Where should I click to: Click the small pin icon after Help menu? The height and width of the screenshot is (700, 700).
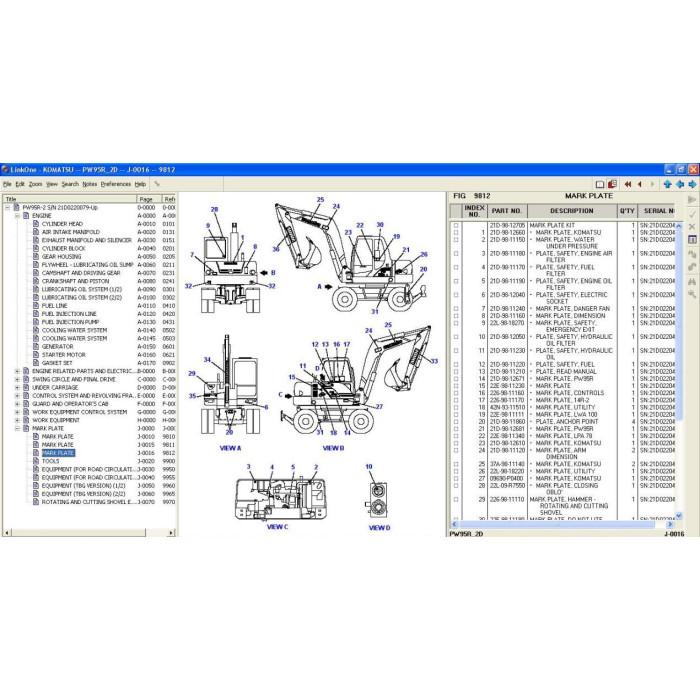[157, 183]
